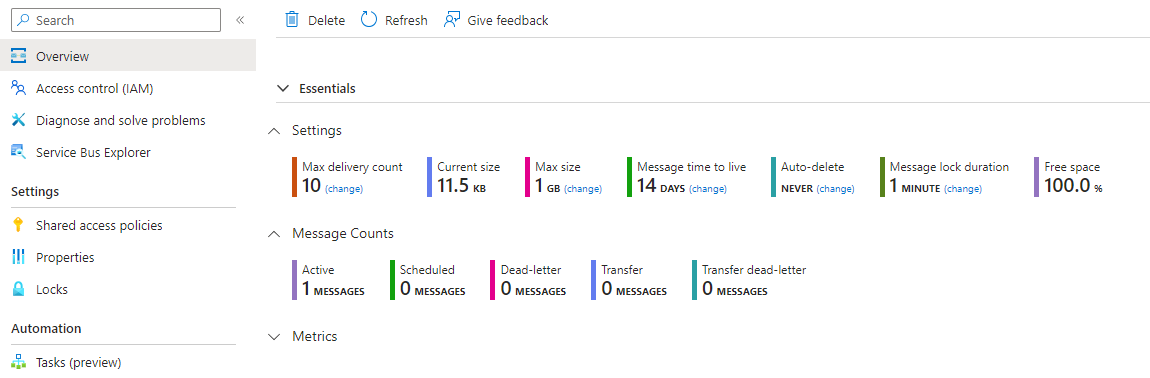Open Tasks (preview) label
1150x378 pixels.
click(x=78, y=363)
